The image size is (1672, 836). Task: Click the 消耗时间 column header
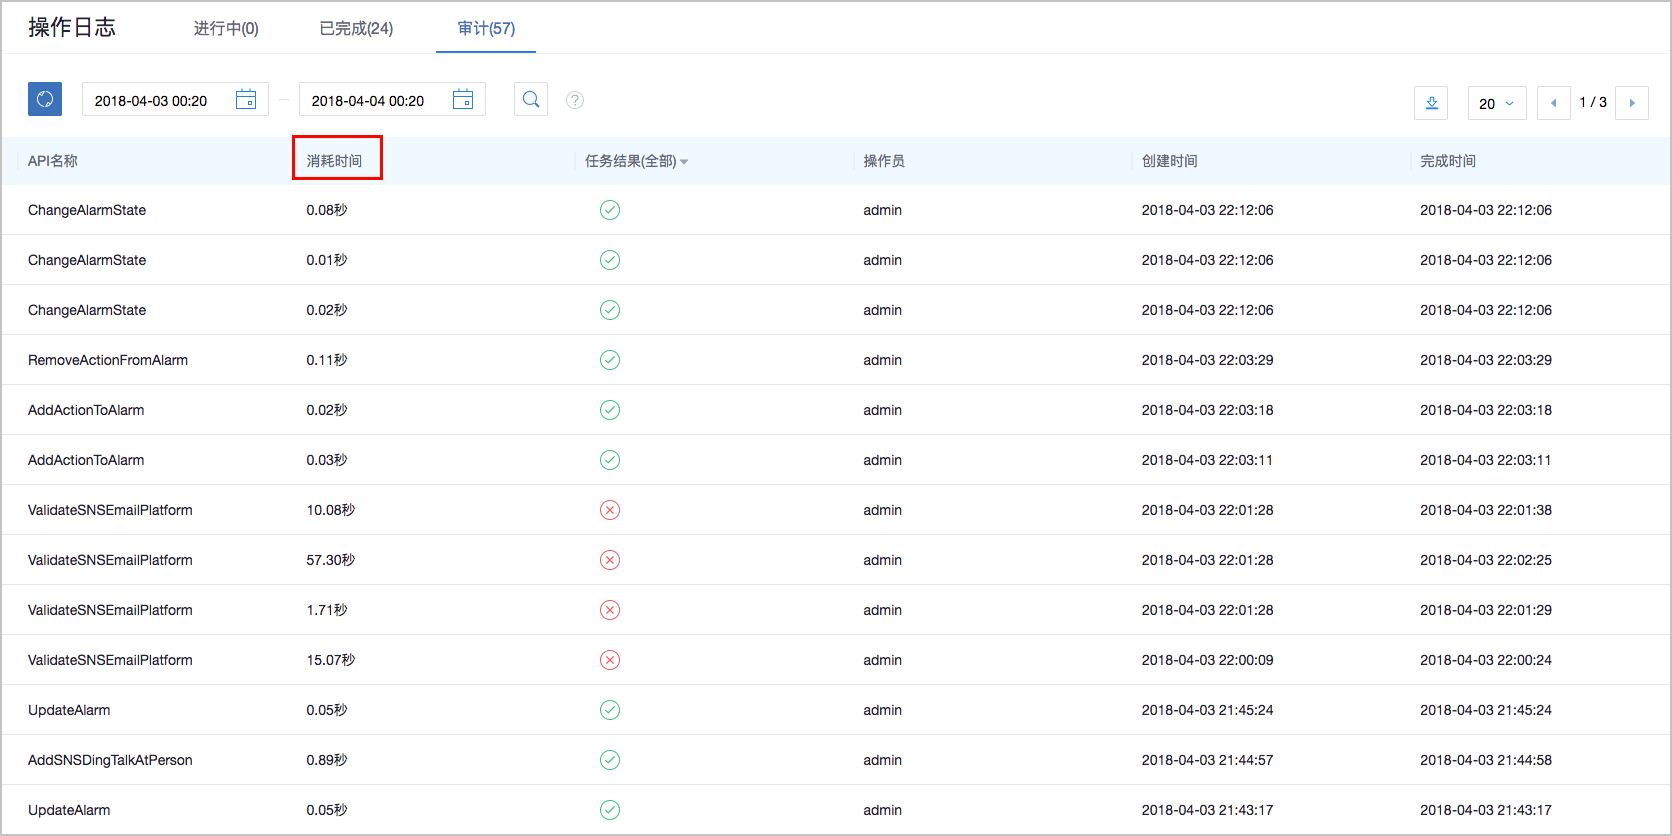(x=335, y=160)
